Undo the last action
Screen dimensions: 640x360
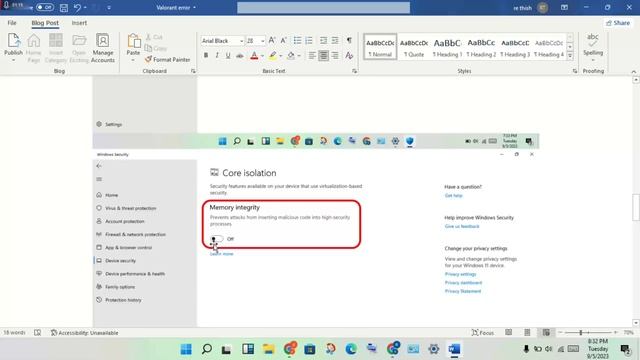[x=77, y=7]
